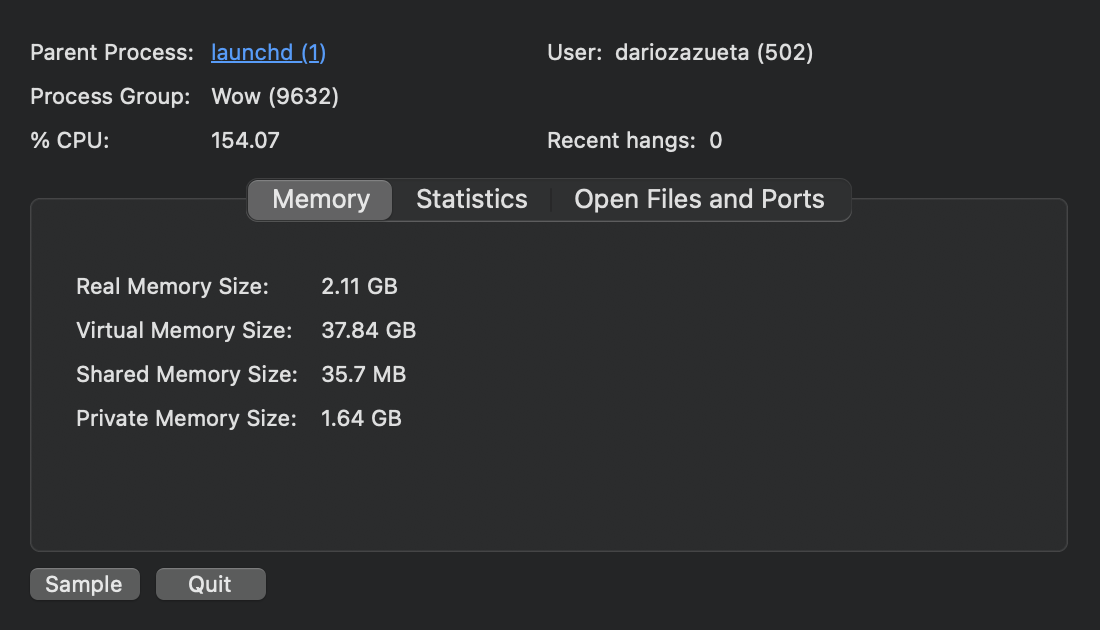This screenshot has width=1100, height=630.
Task: Click the Shared Memory Size label
Action: point(187,375)
